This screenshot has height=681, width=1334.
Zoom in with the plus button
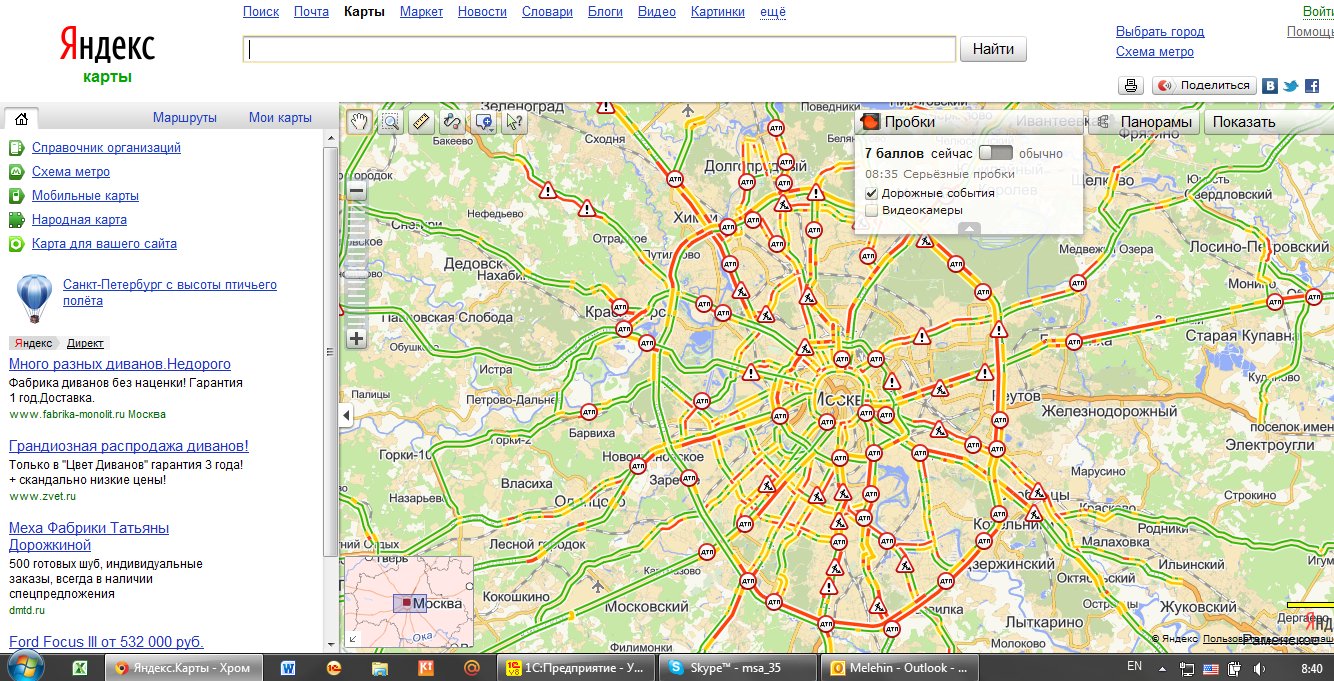coord(357,338)
